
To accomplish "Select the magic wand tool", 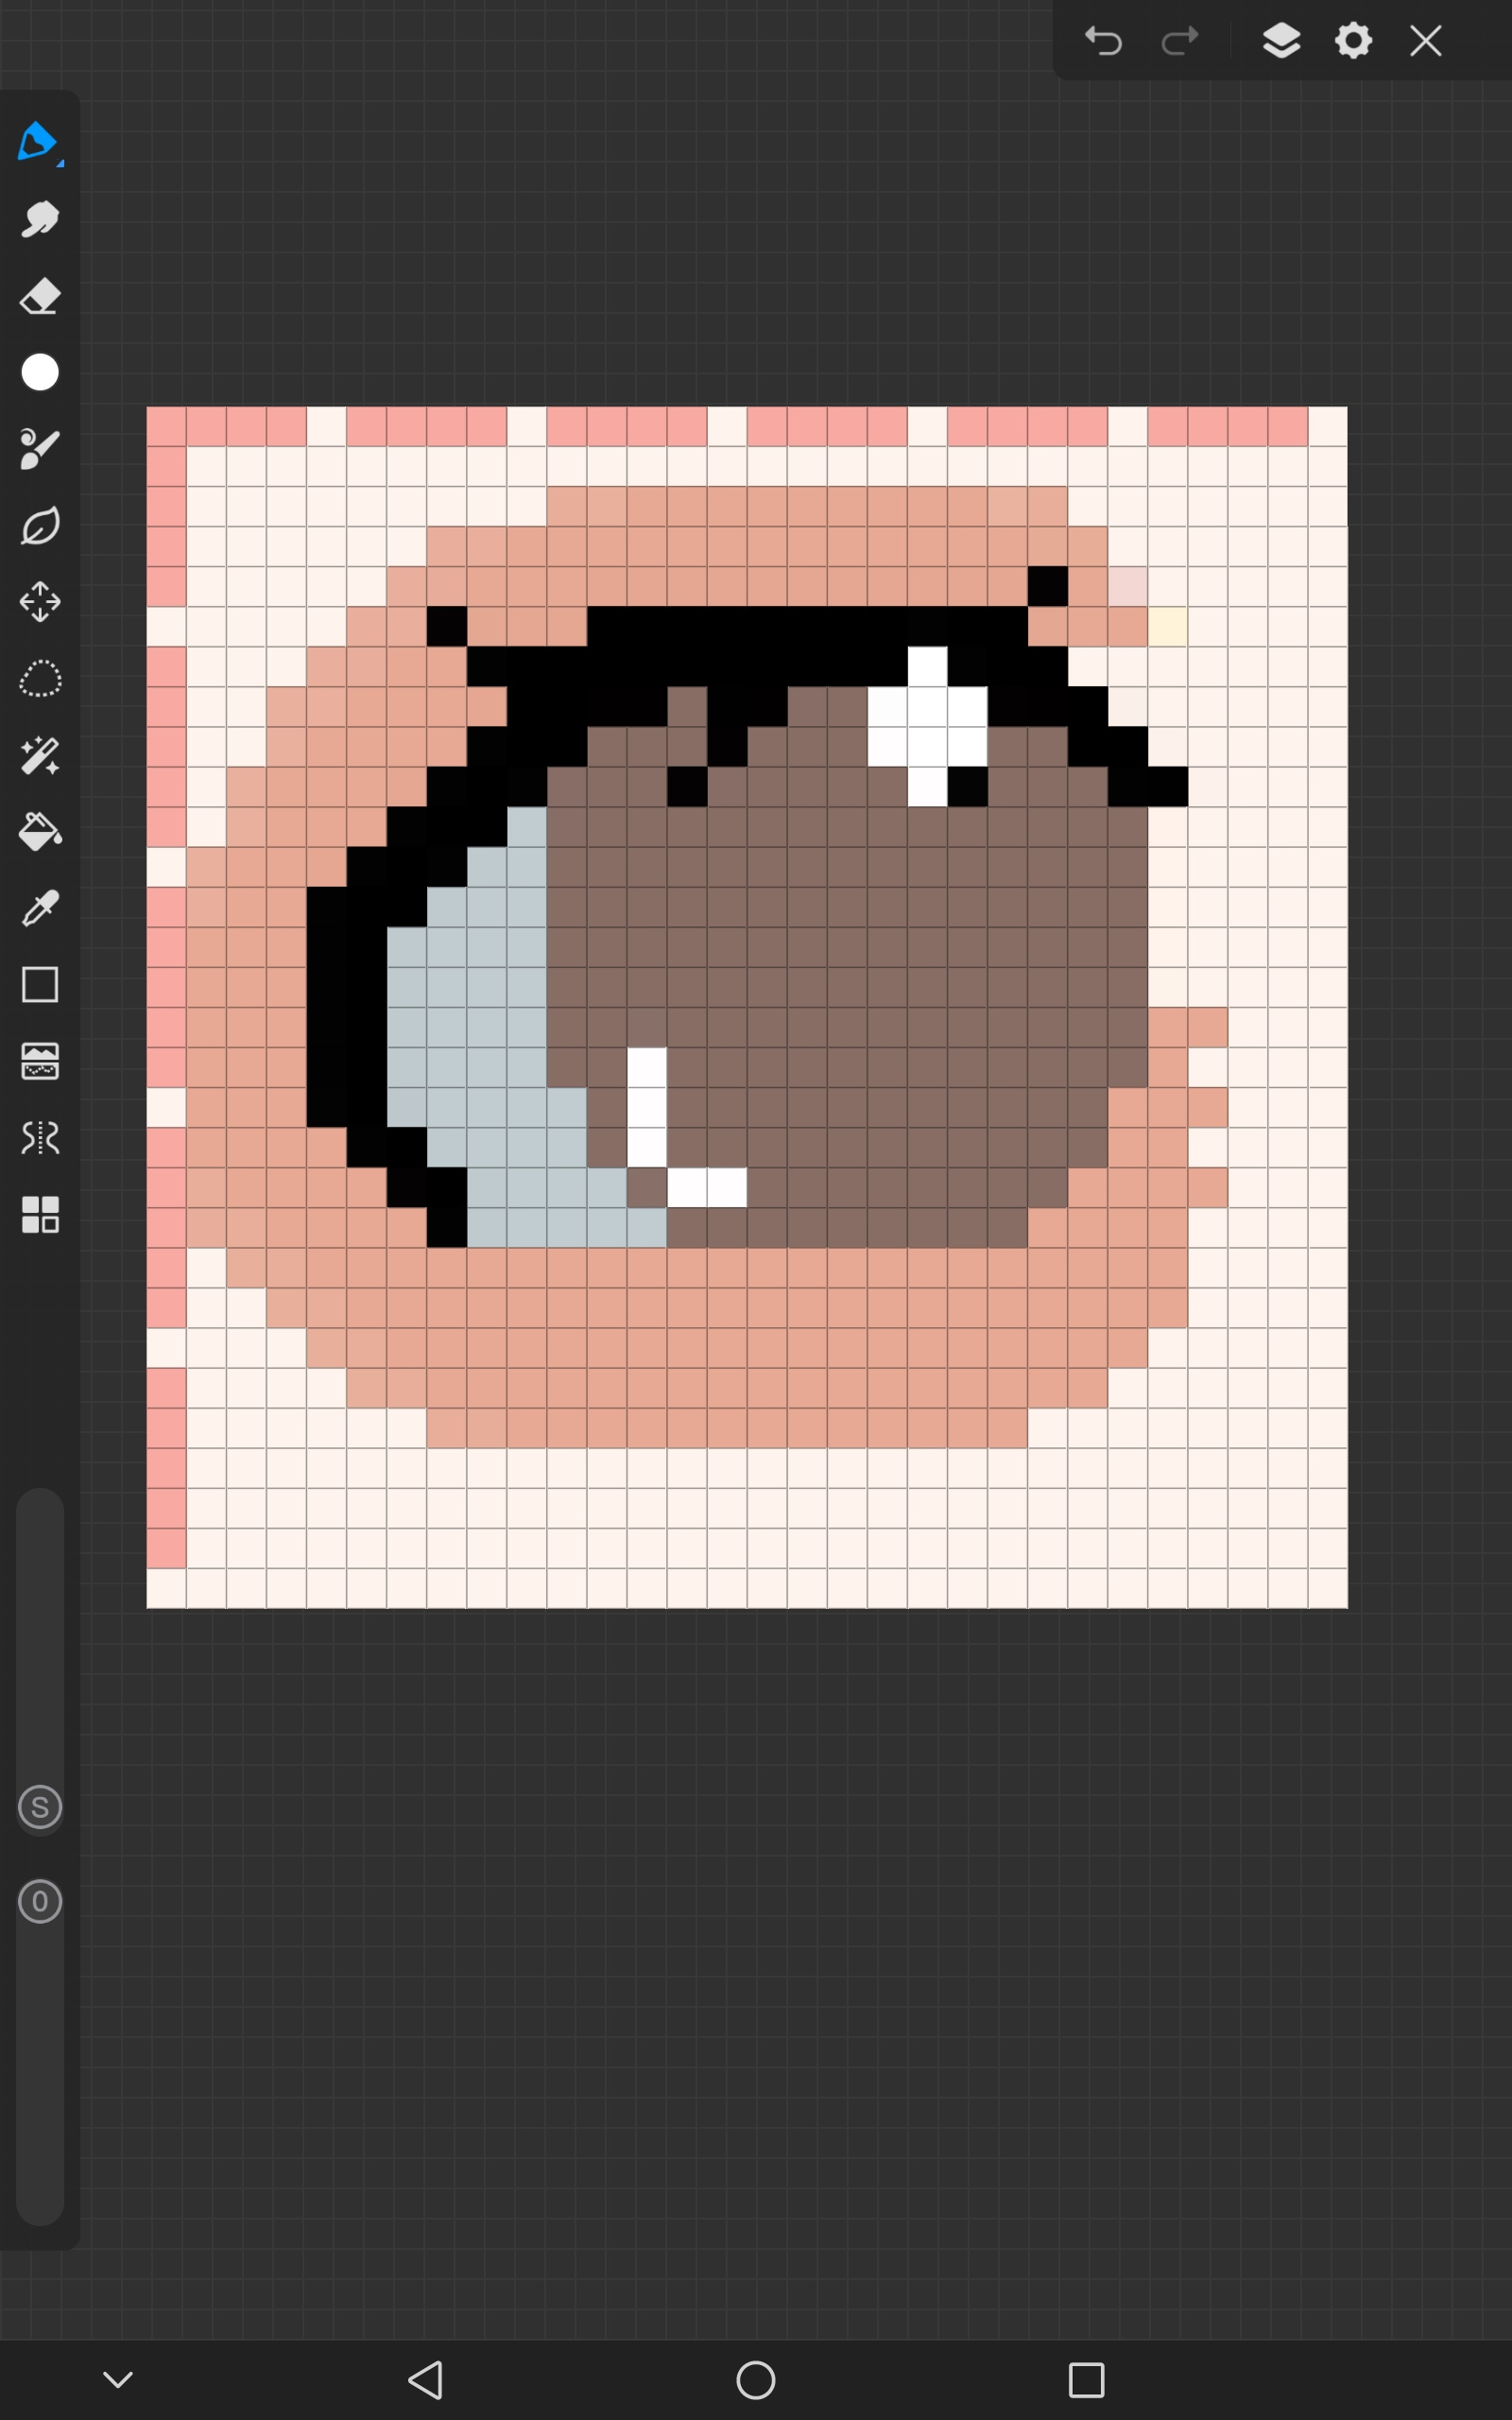I will pos(40,756).
